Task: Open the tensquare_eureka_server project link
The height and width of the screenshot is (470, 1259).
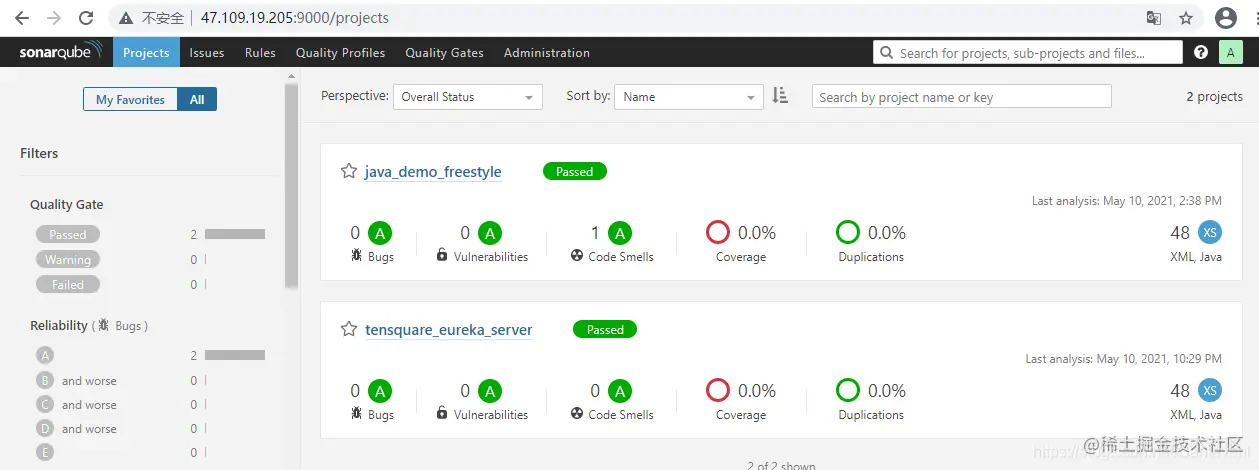Action: 449,330
